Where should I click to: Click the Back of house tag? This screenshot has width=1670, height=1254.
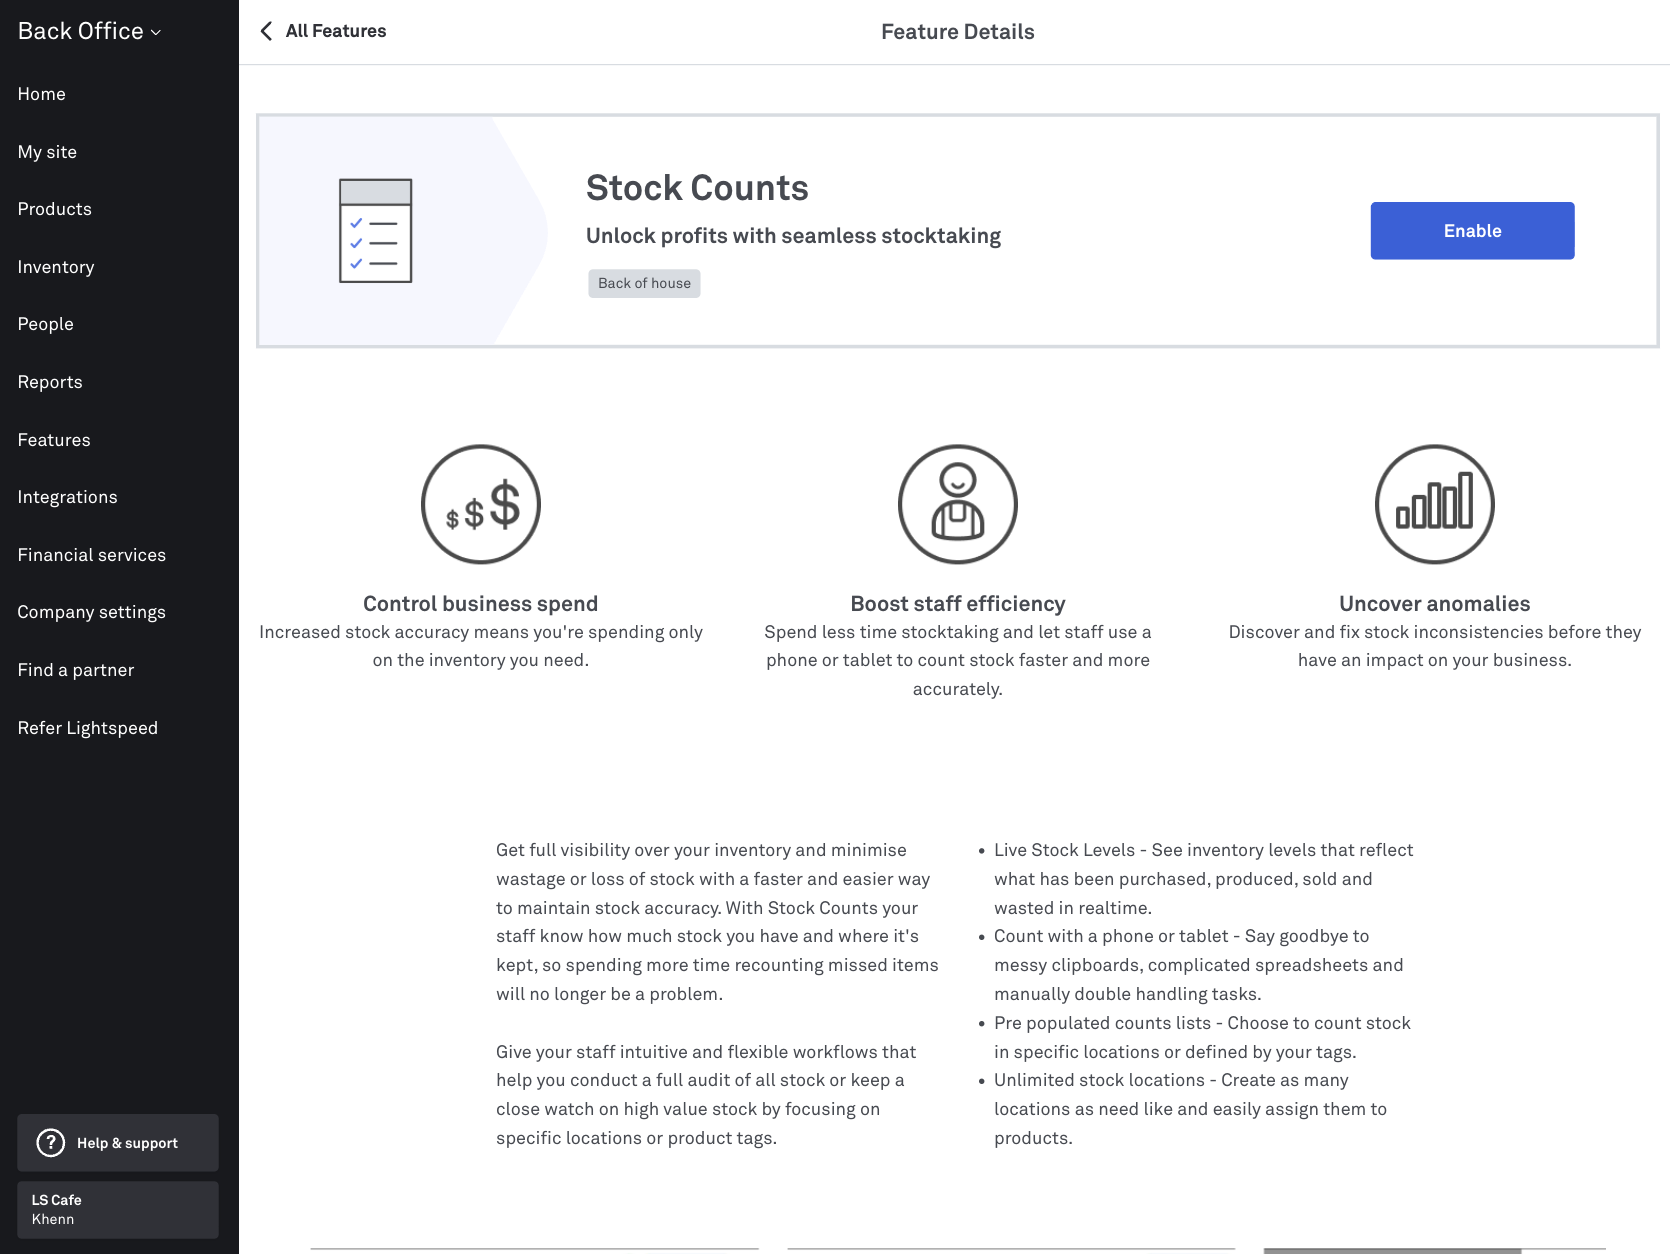[644, 283]
